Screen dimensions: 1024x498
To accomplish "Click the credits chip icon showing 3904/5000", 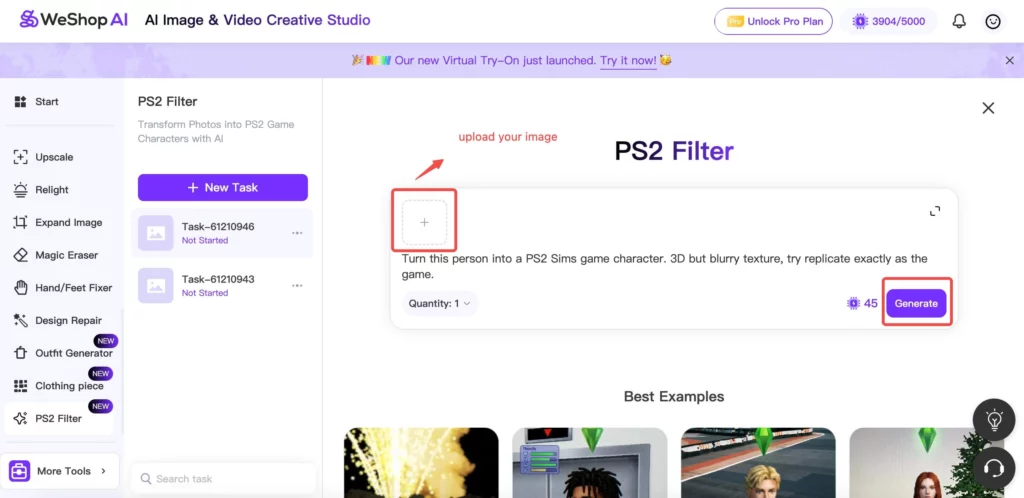I will [860, 22].
